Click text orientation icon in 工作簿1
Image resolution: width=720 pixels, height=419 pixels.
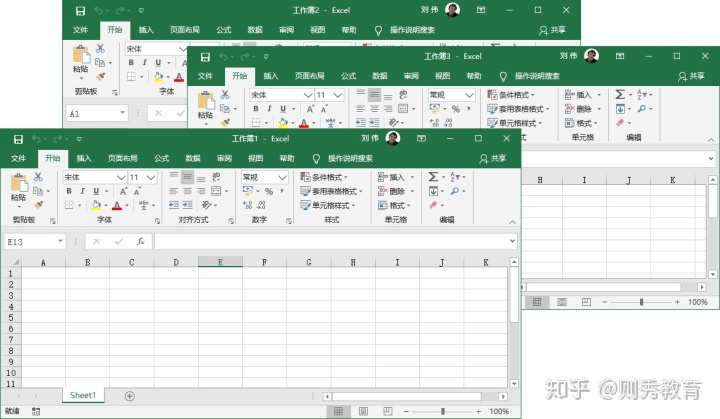coord(207,205)
